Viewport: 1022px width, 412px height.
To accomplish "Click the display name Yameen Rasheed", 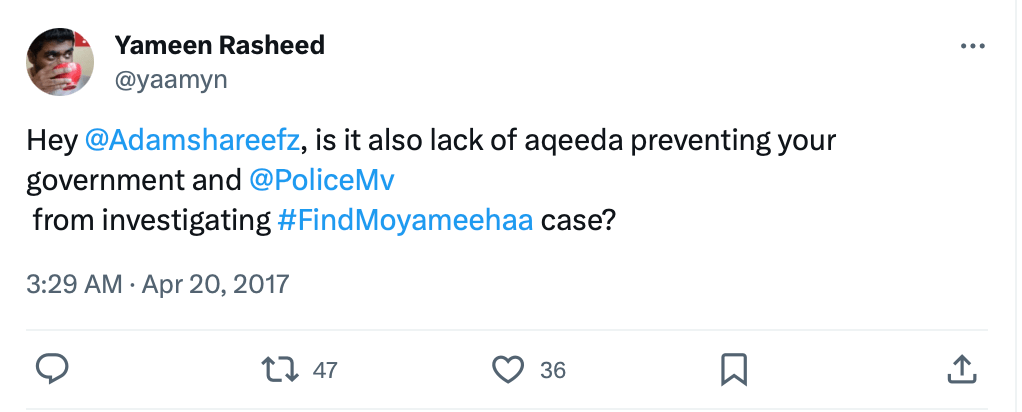I will 219,45.
